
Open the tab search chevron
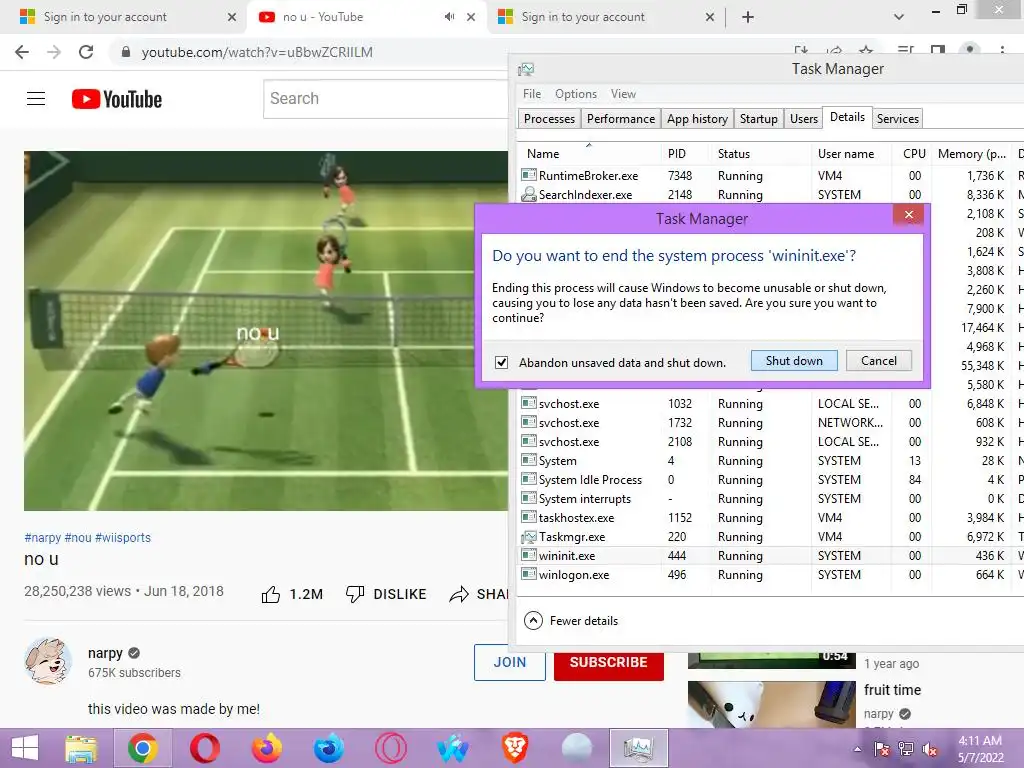tap(899, 17)
